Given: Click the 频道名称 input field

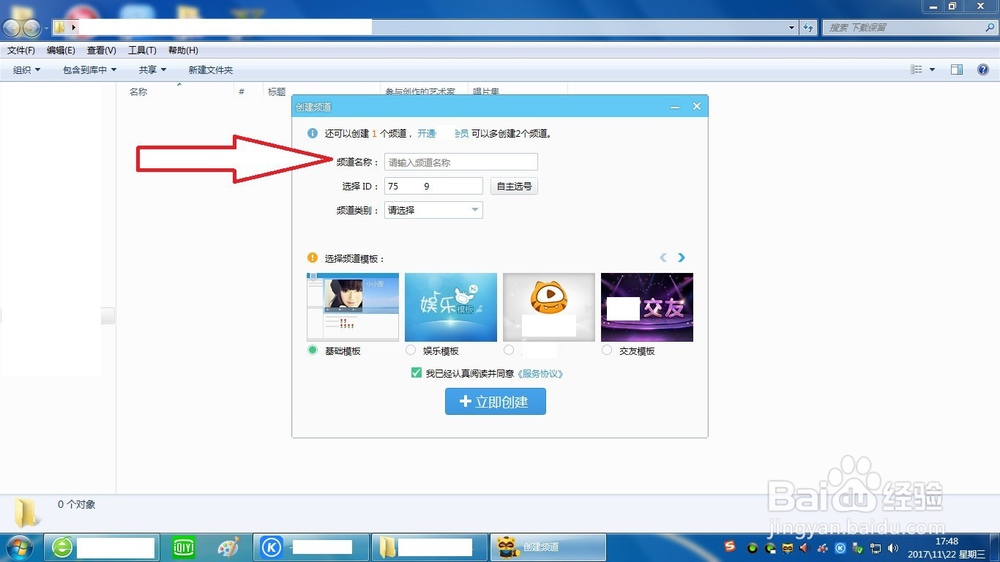Looking at the screenshot, I should 461,162.
